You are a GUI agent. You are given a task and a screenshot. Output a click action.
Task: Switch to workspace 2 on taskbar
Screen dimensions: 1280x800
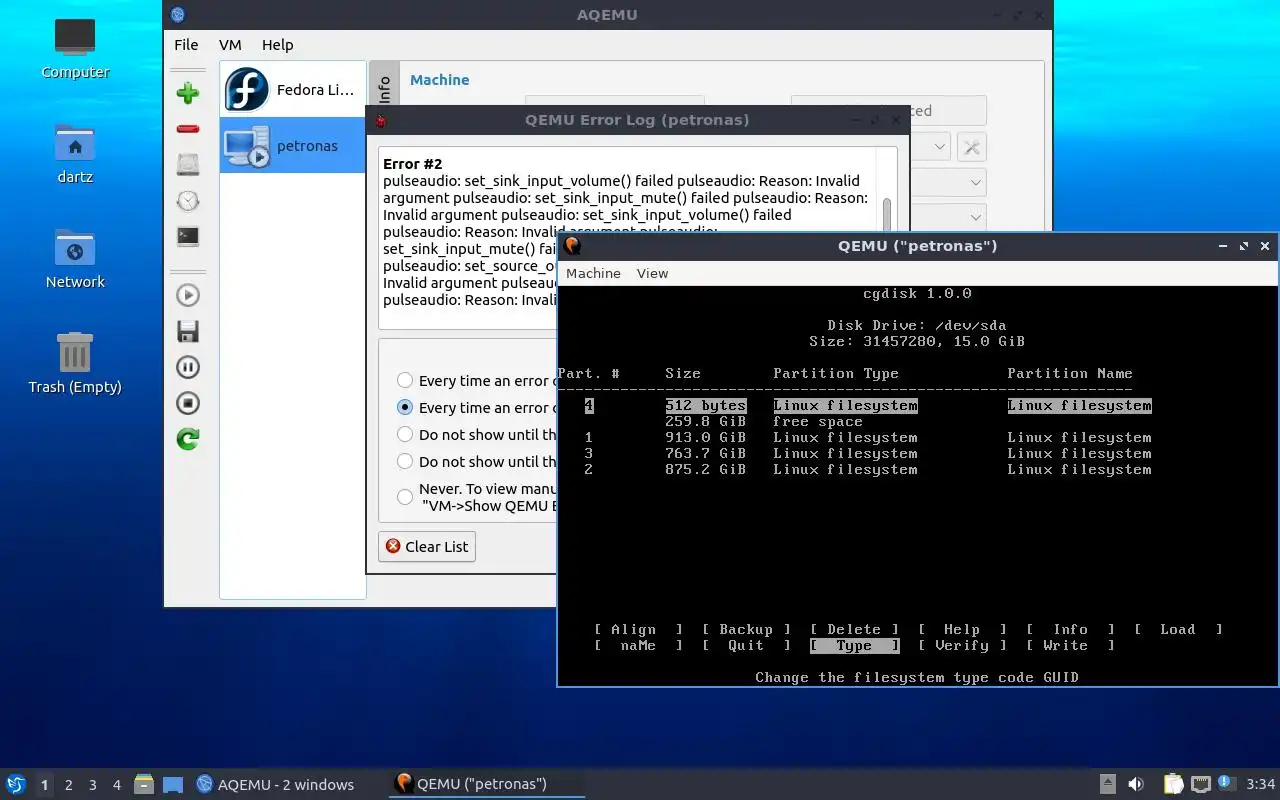(x=69, y=785)
